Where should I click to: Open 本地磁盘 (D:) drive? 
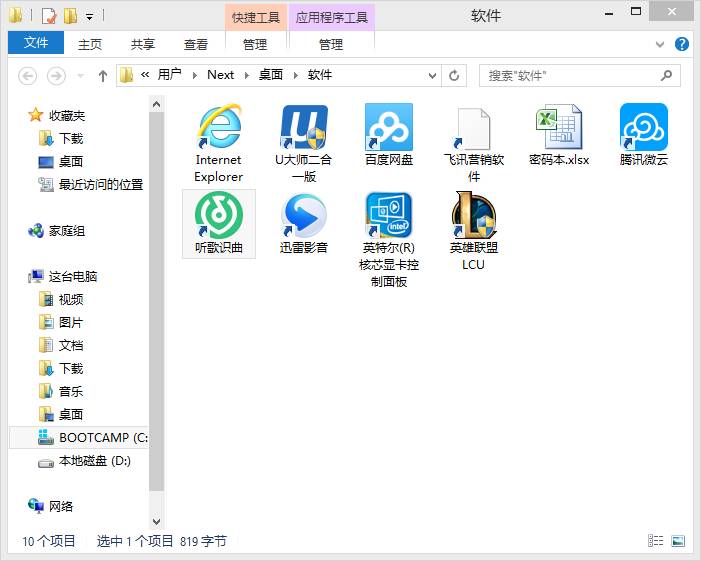coord(84,460)
